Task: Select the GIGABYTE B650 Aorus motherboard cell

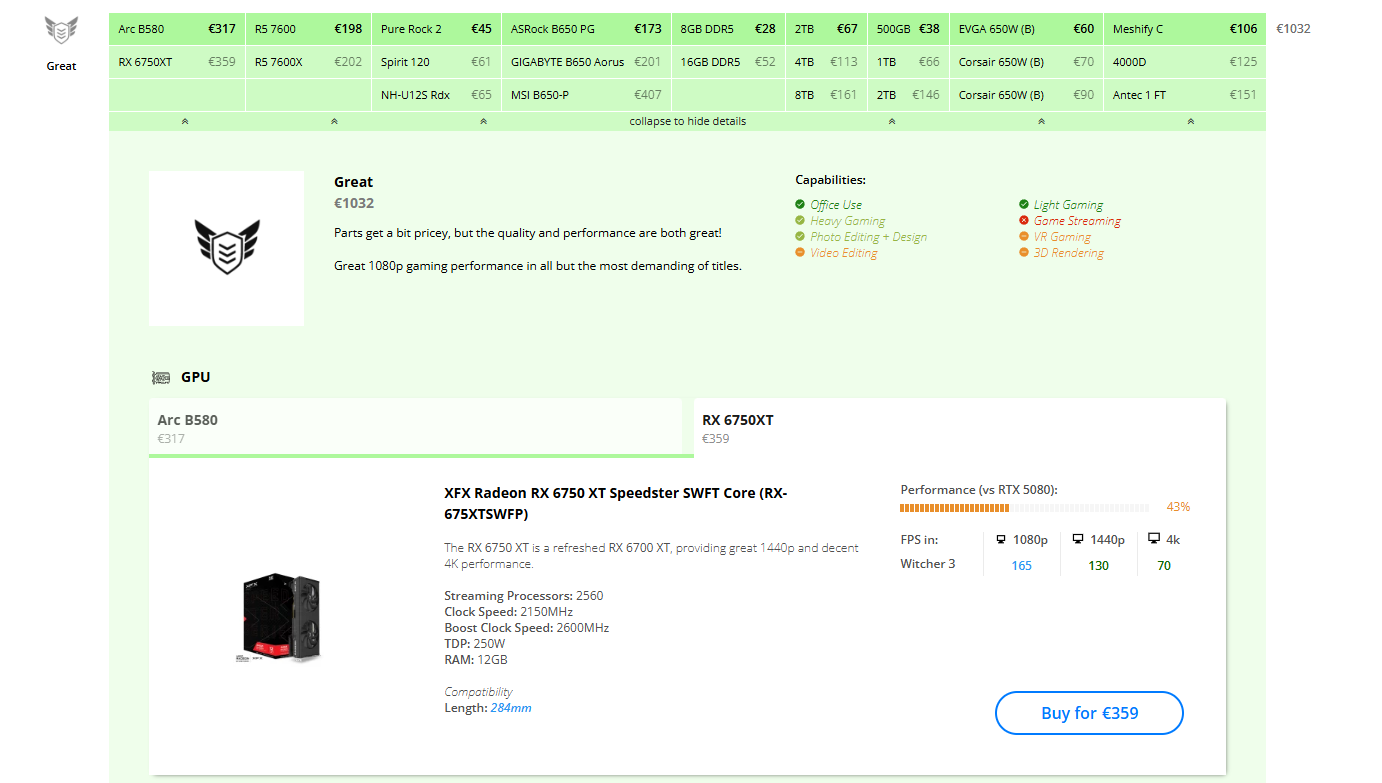Action: 586,62
